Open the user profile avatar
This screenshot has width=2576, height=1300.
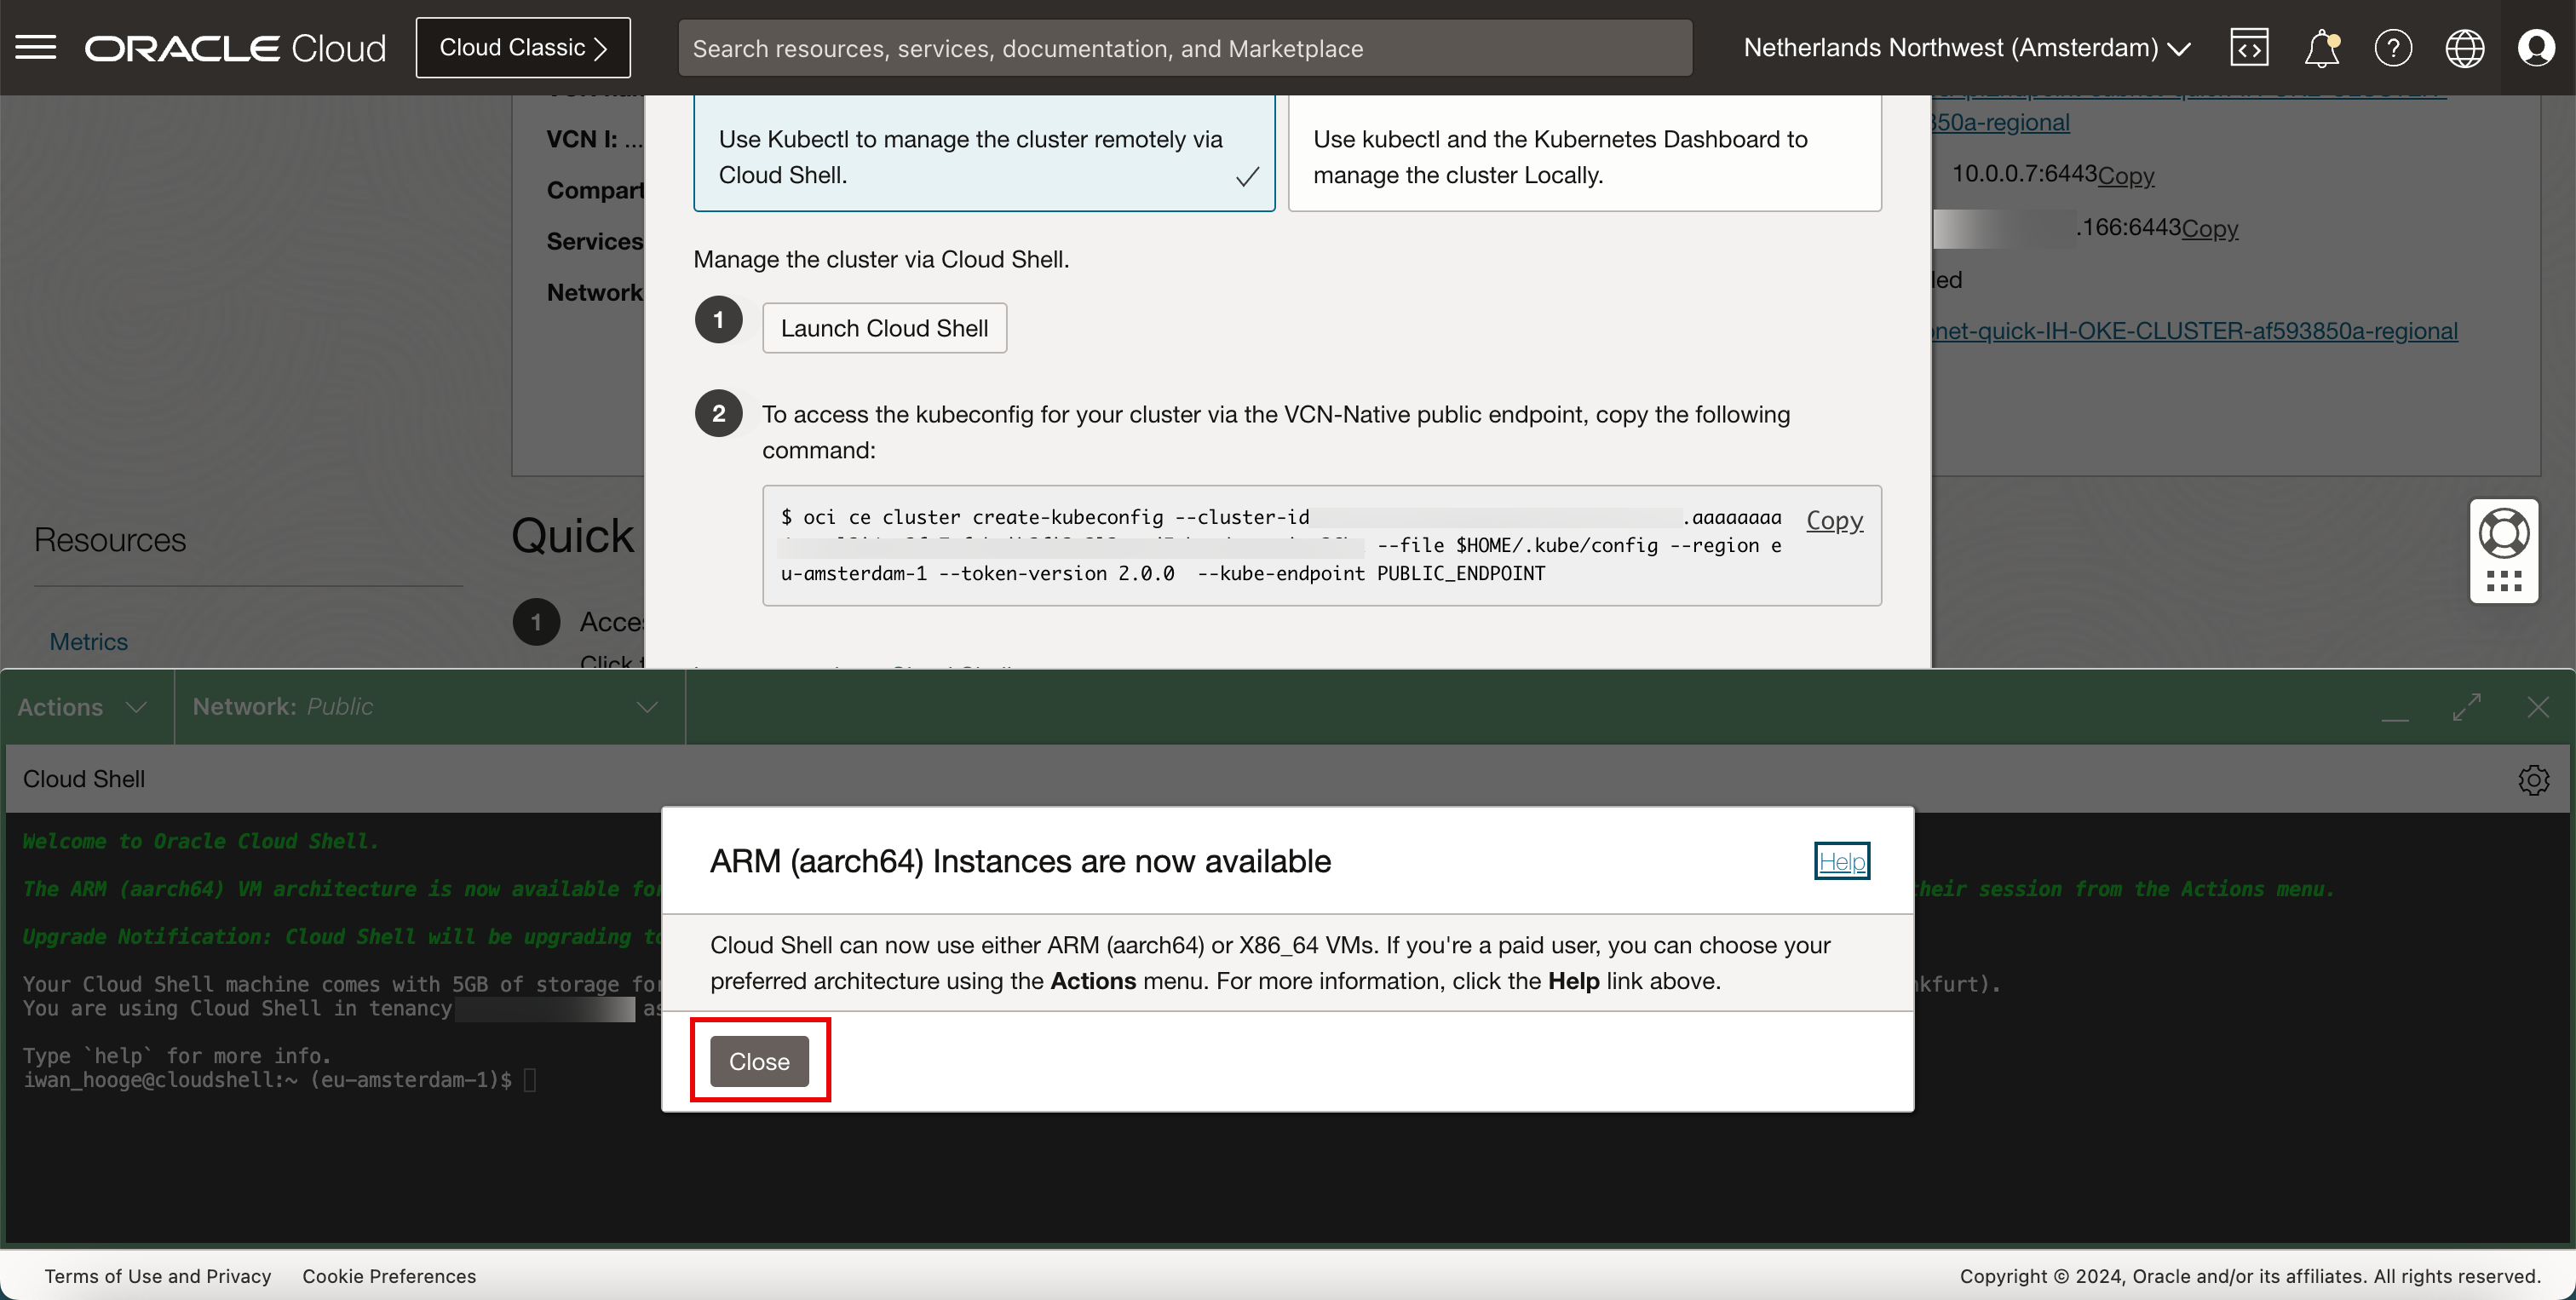click(x=2536, y=48)
